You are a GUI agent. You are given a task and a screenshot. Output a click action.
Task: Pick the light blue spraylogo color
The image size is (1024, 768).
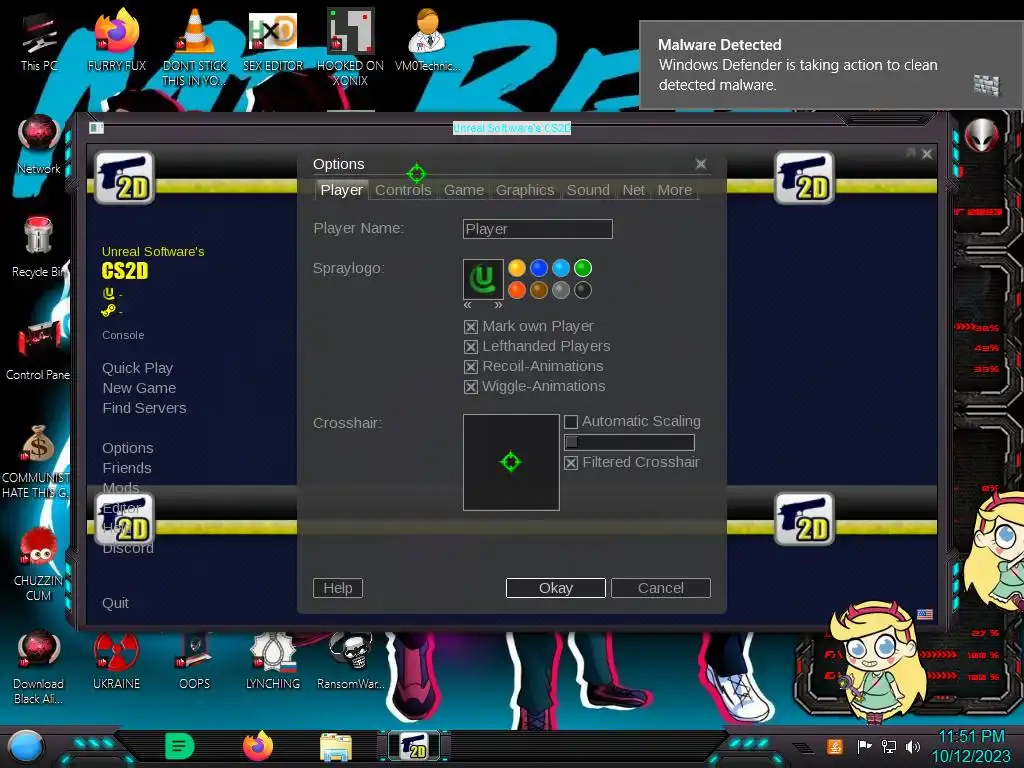(561, 268)
